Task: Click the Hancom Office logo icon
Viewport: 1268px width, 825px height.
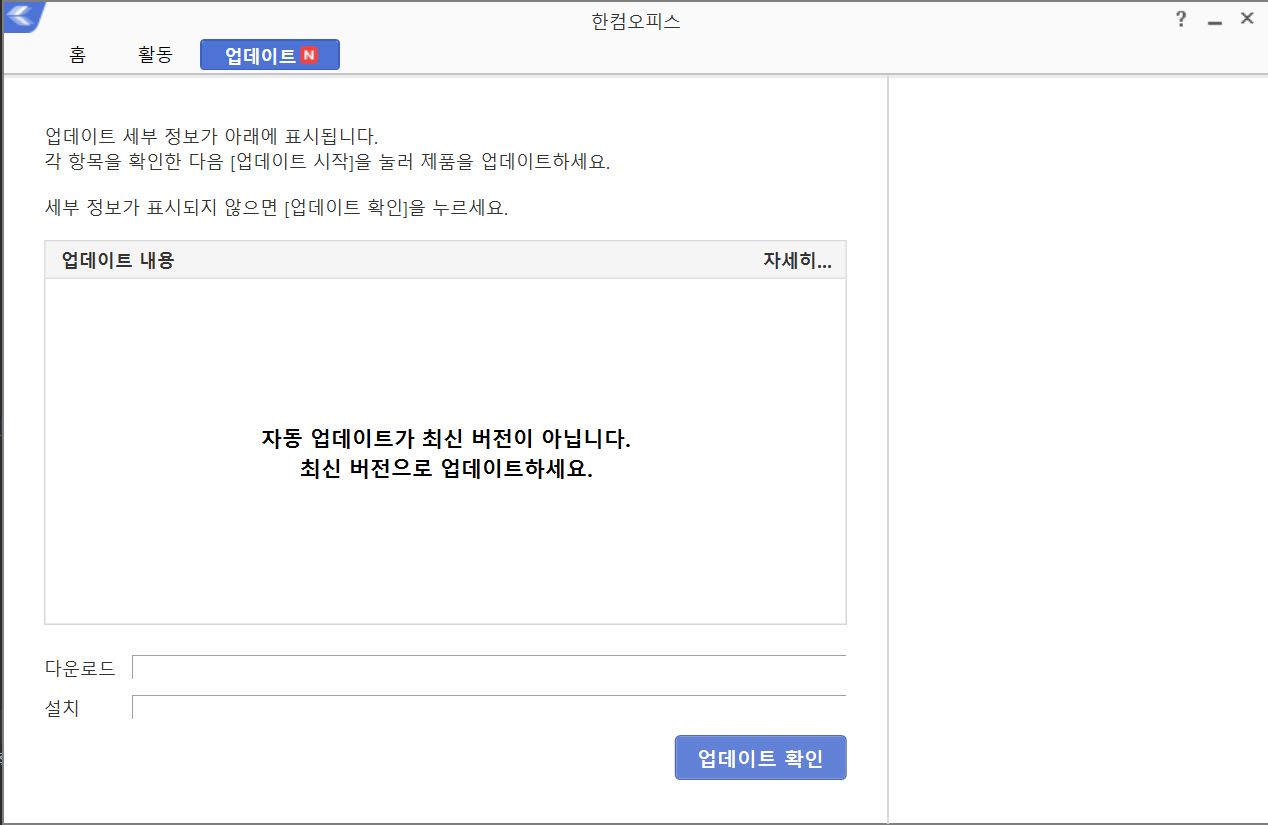Action: [22, 16]
